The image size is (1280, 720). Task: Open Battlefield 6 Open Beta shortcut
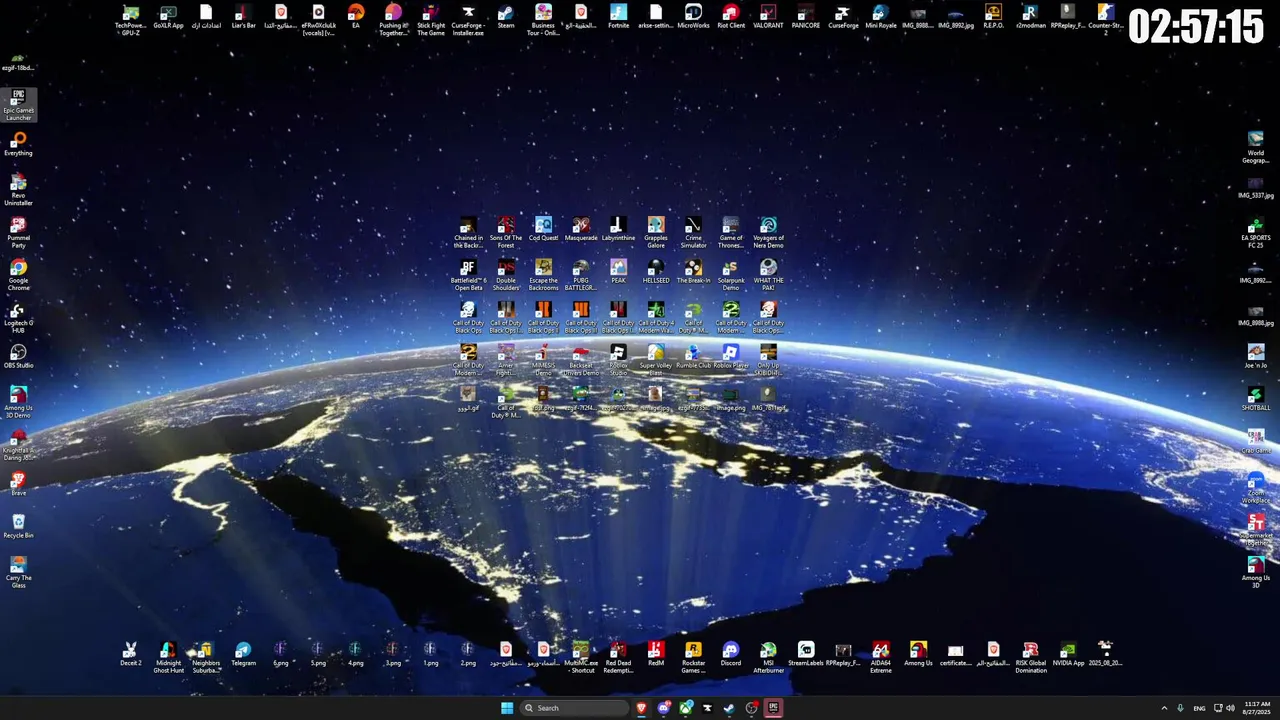pos(468,275)
